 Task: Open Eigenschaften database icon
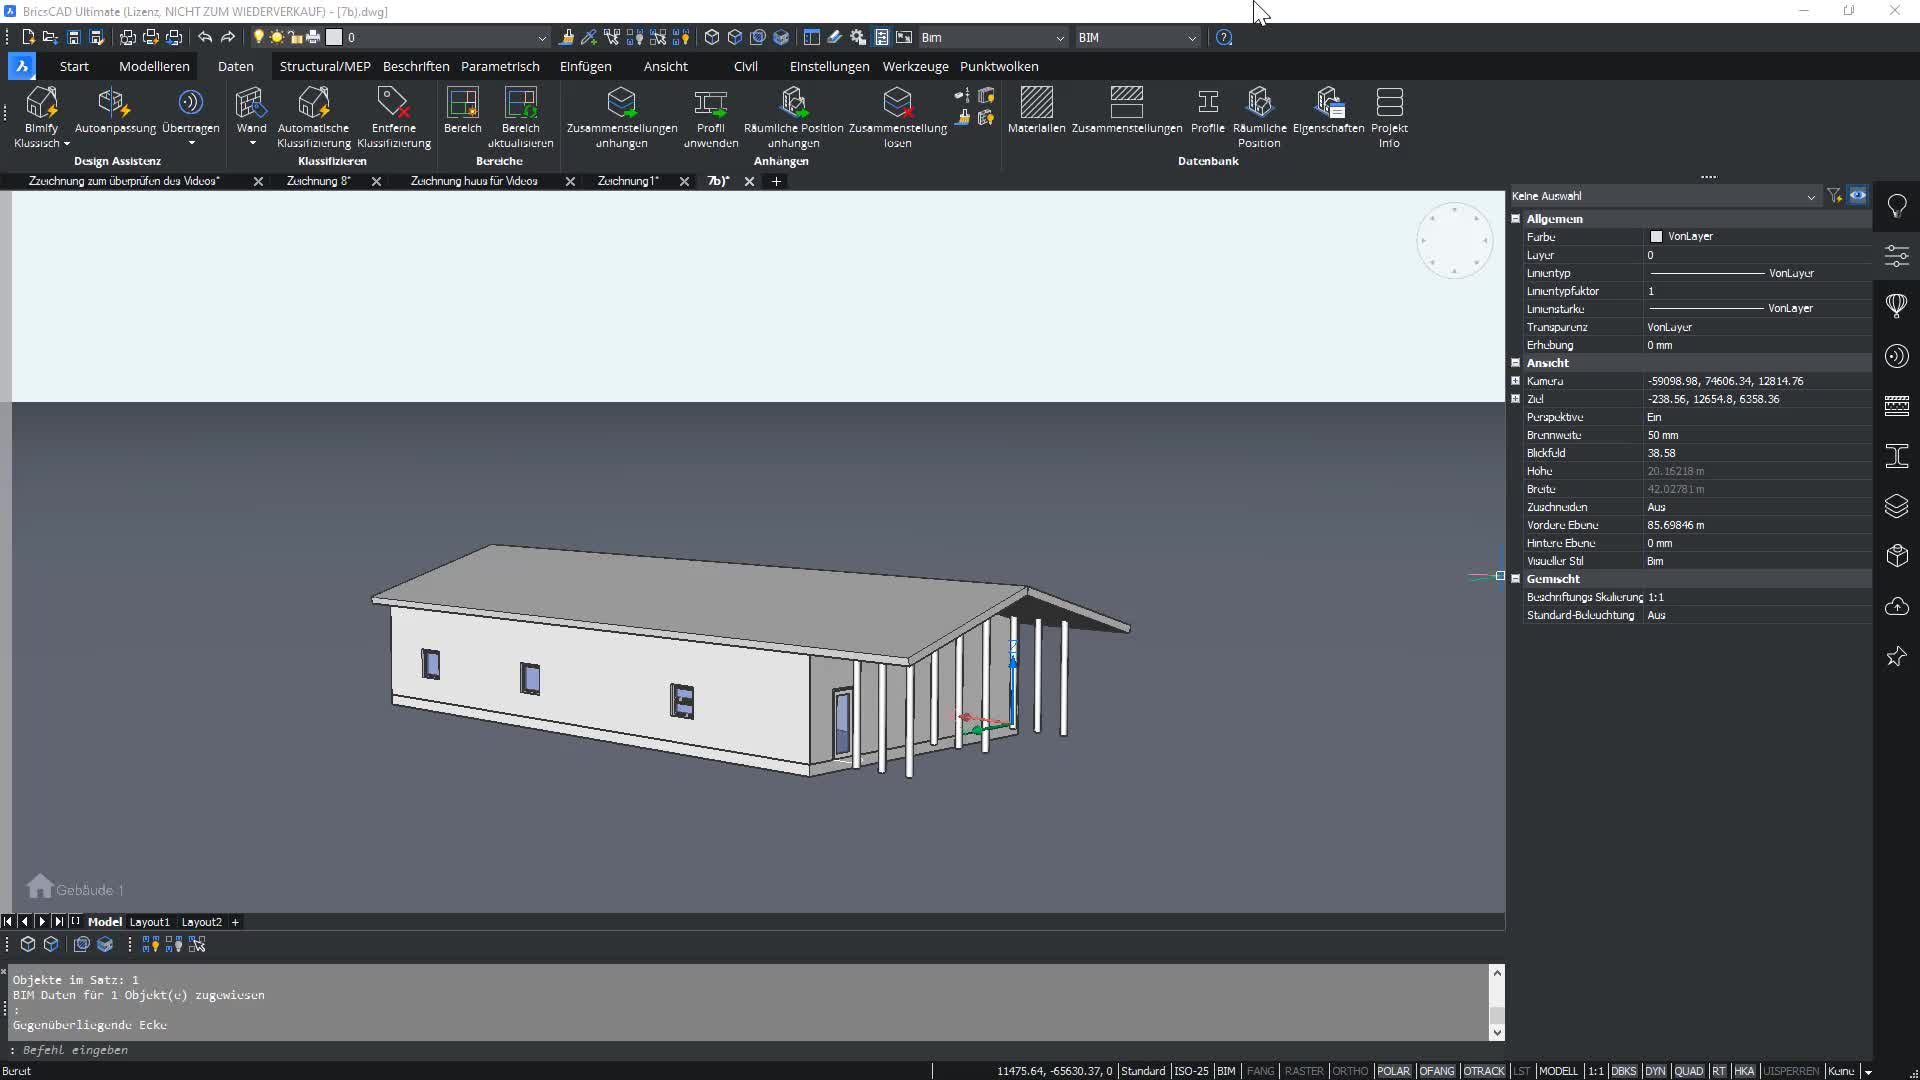click(x=1328, y=102)
